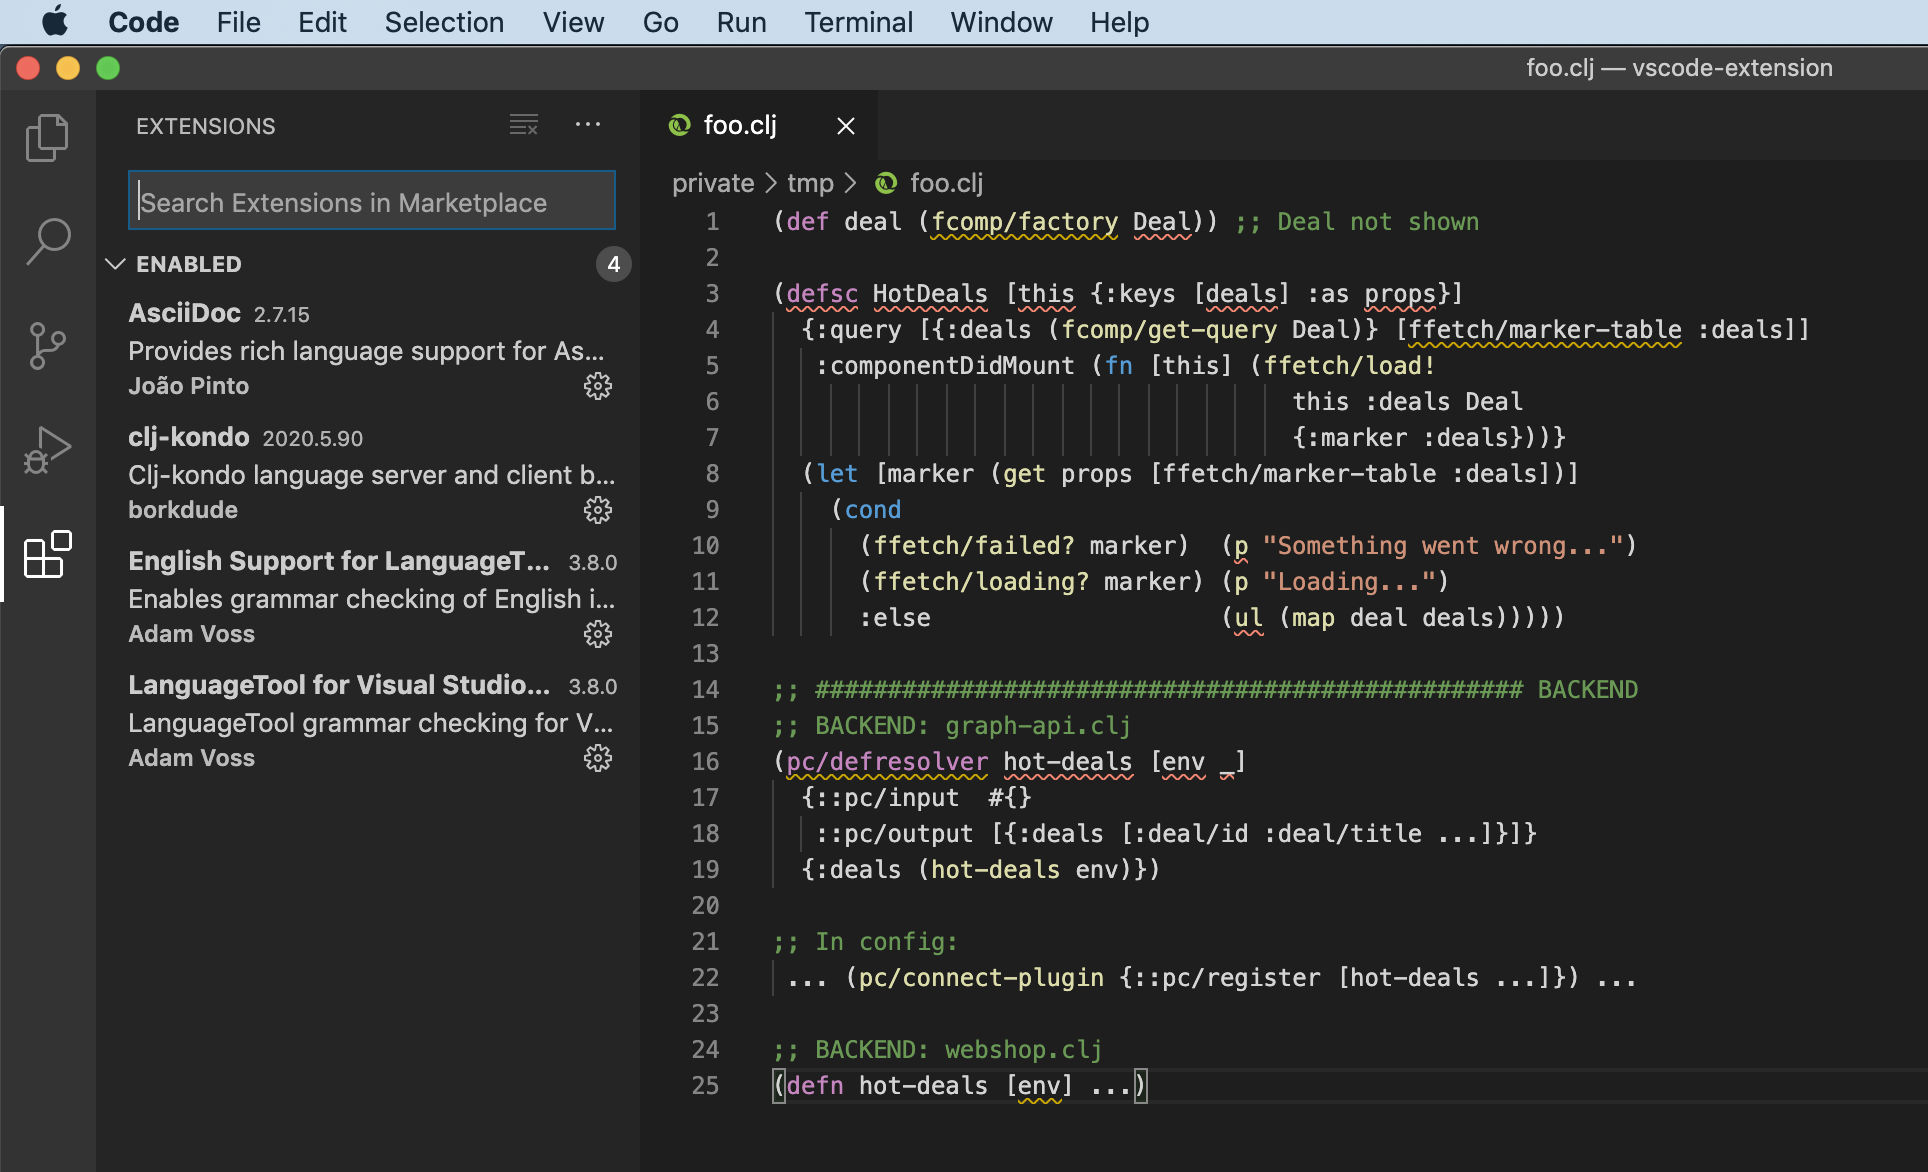Open Extensions panel more actions menu
The width and height of the screenshot is (1928, 1172).
tap(588, 125)
